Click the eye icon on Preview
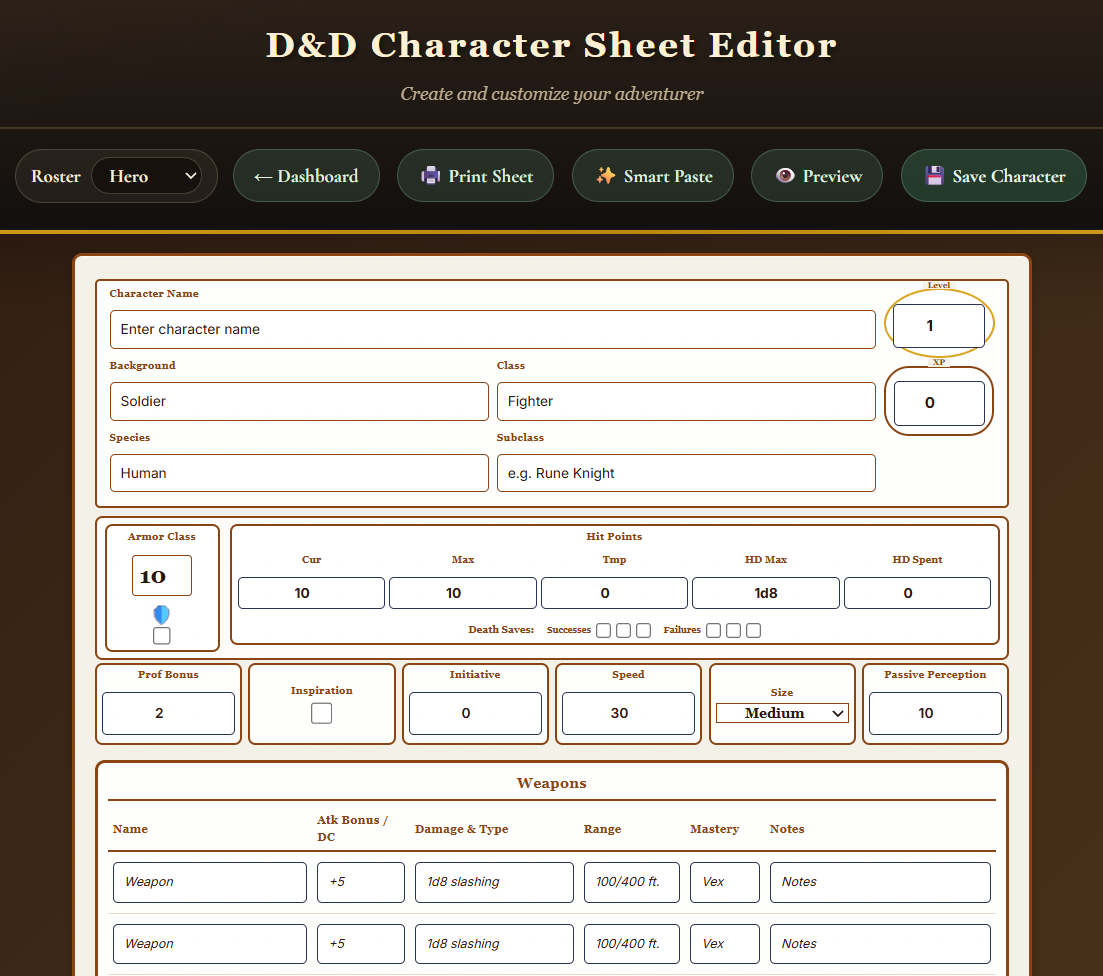Screen dimensions: 1103x976 click(x=785, y=176)
